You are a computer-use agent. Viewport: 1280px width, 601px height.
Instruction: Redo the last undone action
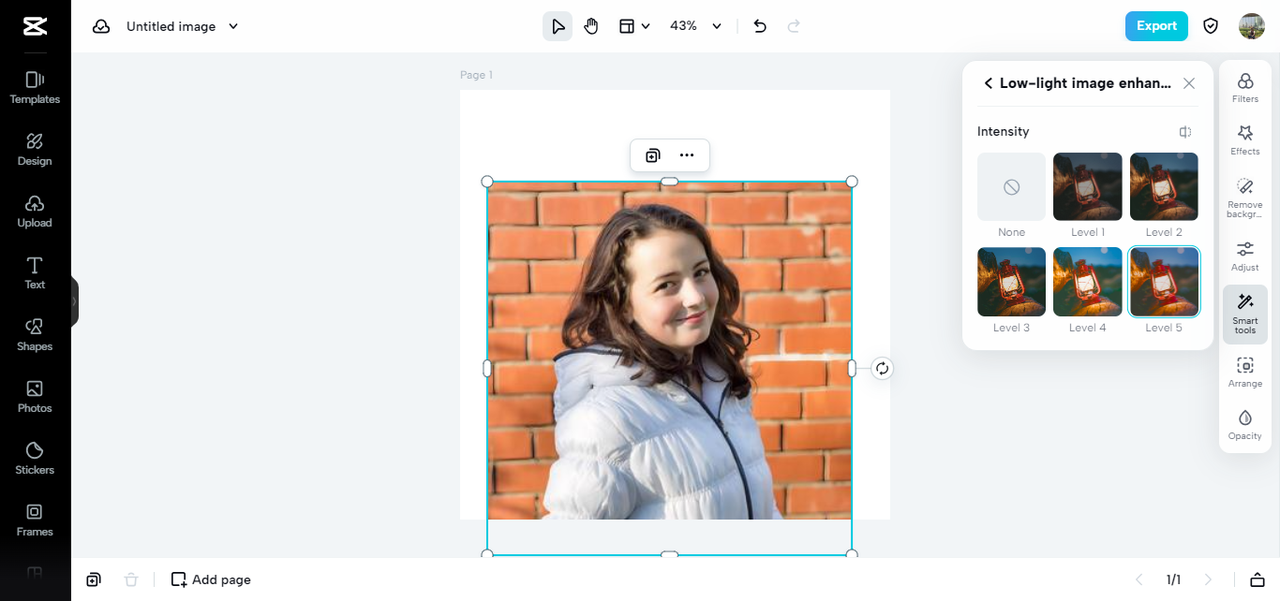coord(794,26)
